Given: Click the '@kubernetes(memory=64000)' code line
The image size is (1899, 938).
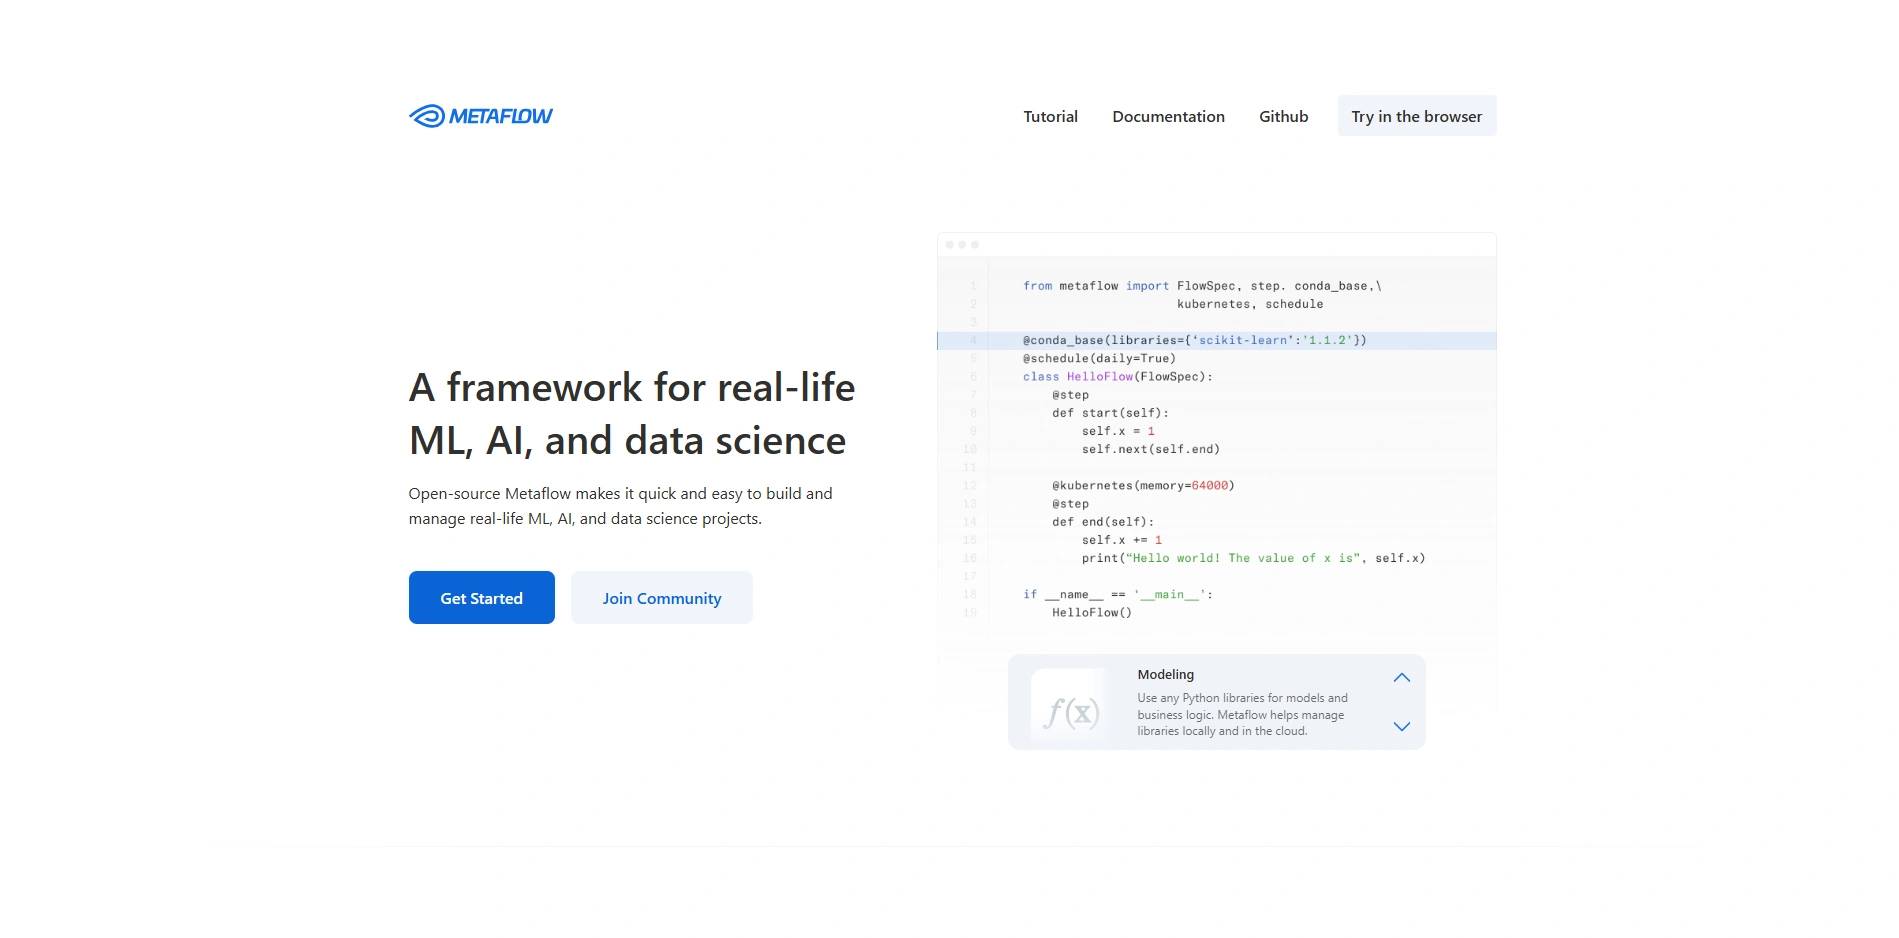Looking at the screenshot, I should click(1143, 485).
